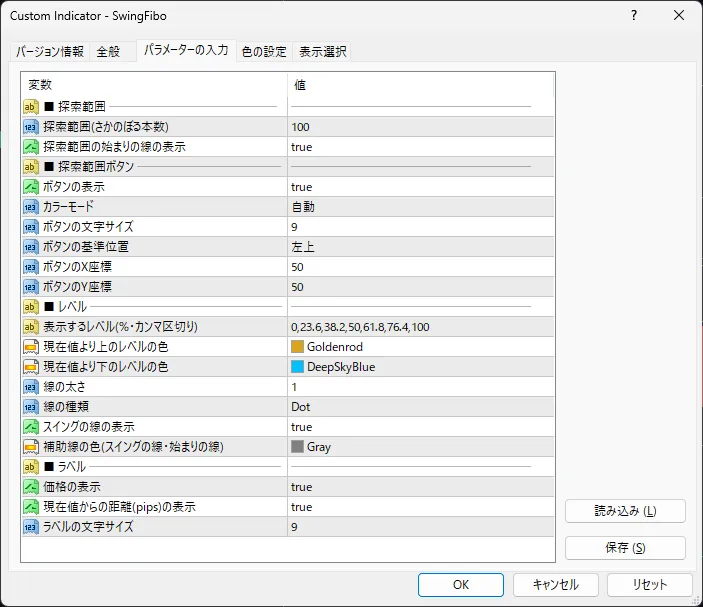Image resolution: width=703 pixels, height=607 pixels.
Task: Switch to 色の設定 tab
Action: pos(264,52)
